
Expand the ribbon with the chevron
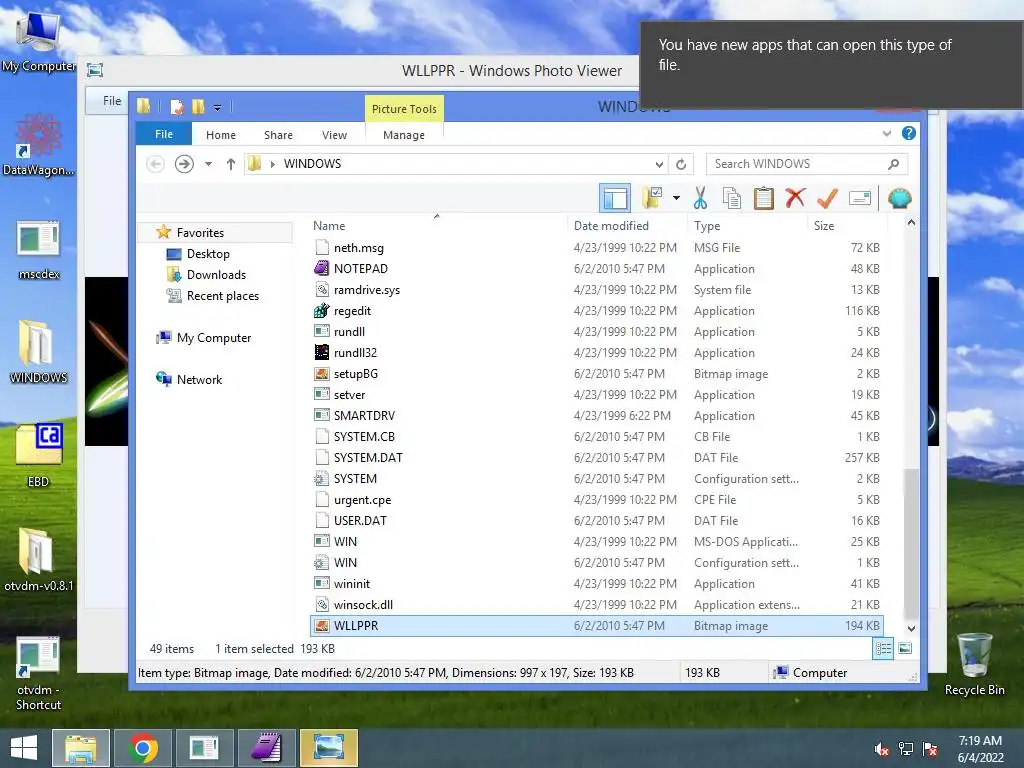coord(887,133)
